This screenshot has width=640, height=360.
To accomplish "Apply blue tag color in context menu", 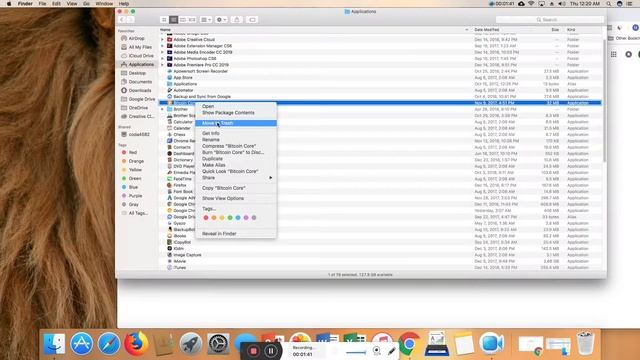I will (x=238, y=218).
